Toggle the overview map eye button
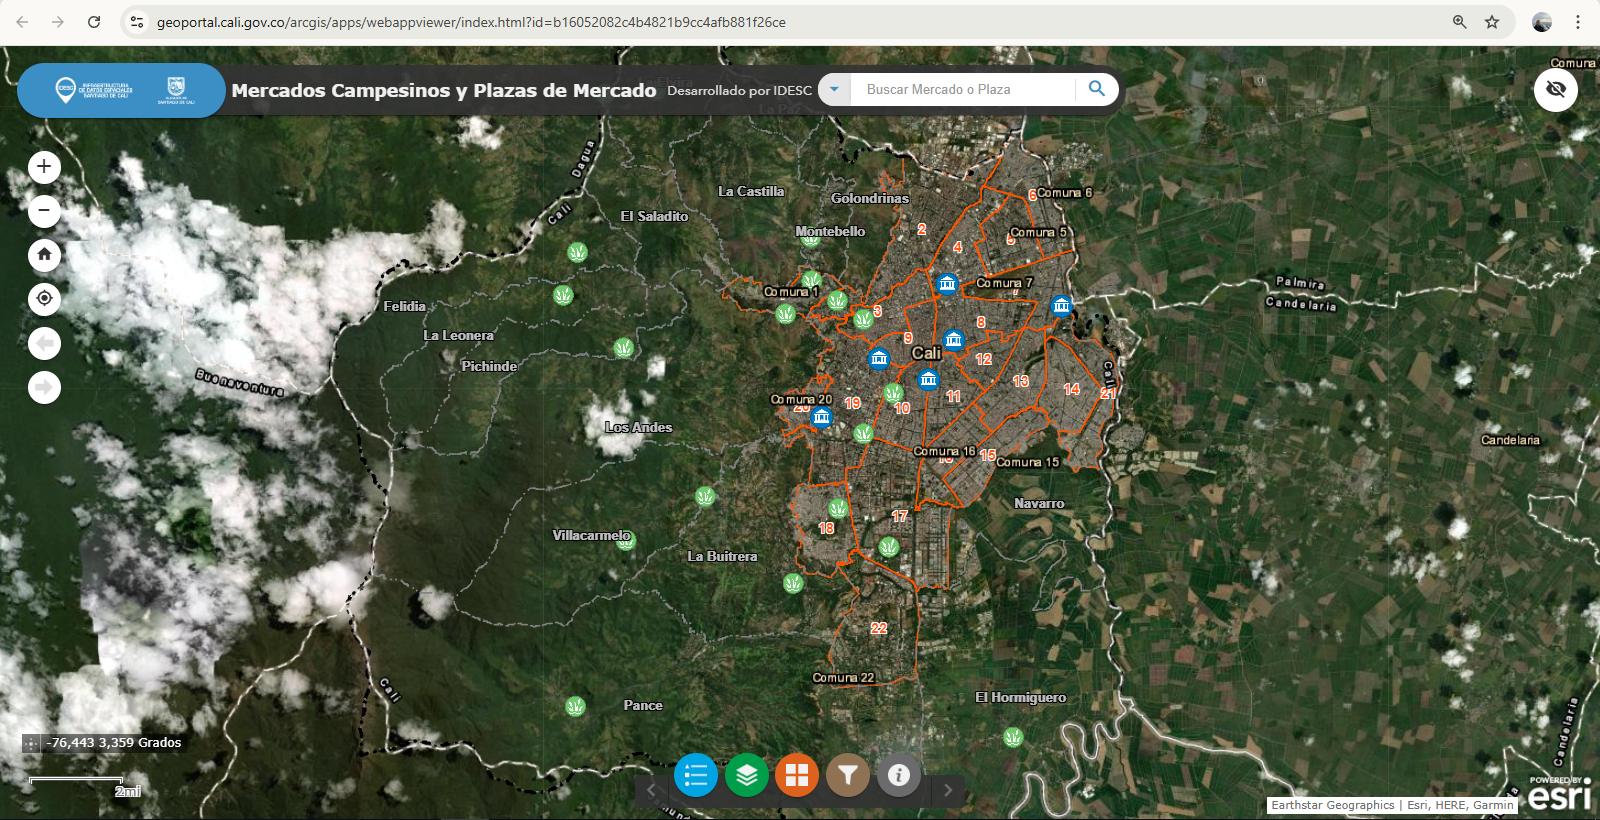 (1555, 90)
